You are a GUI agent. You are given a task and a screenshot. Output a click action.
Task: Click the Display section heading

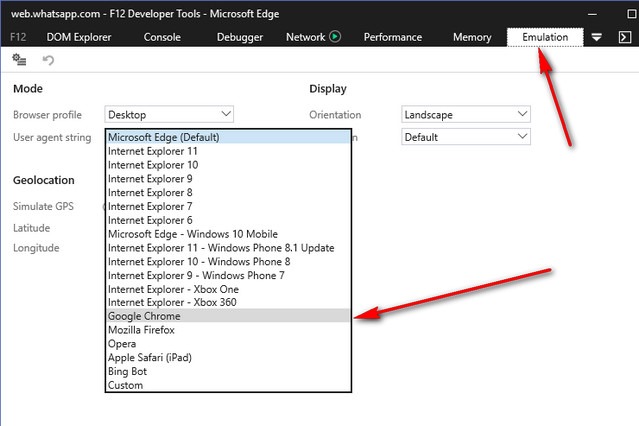[x=328, y=89]
